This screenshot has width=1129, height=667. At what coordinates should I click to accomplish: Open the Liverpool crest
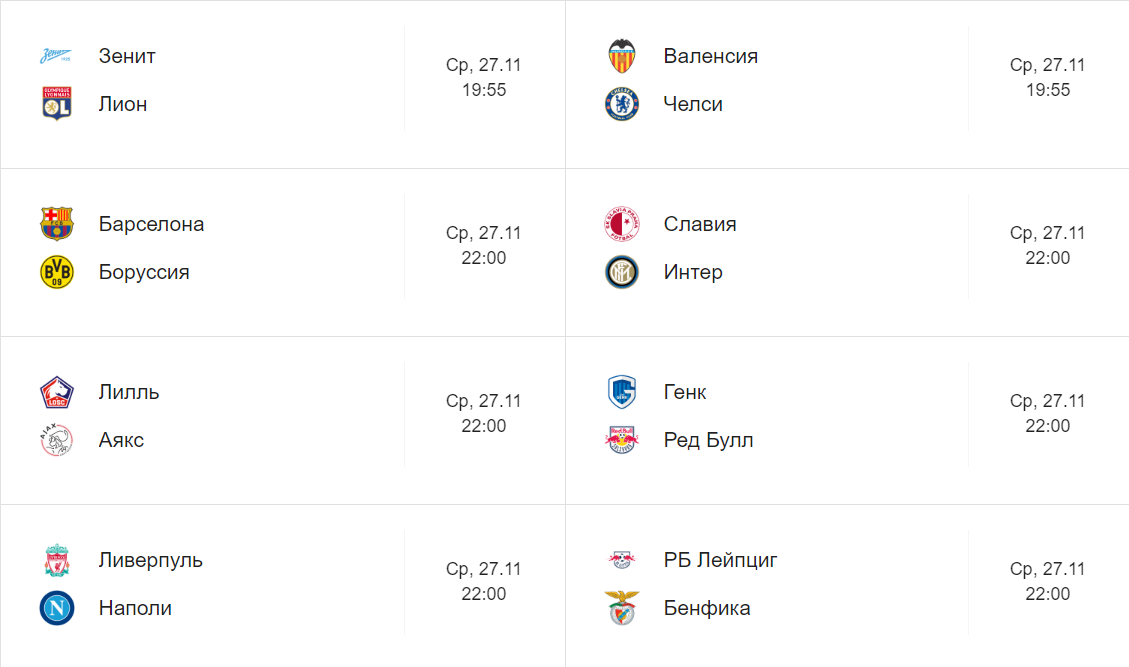coord(56,560)
